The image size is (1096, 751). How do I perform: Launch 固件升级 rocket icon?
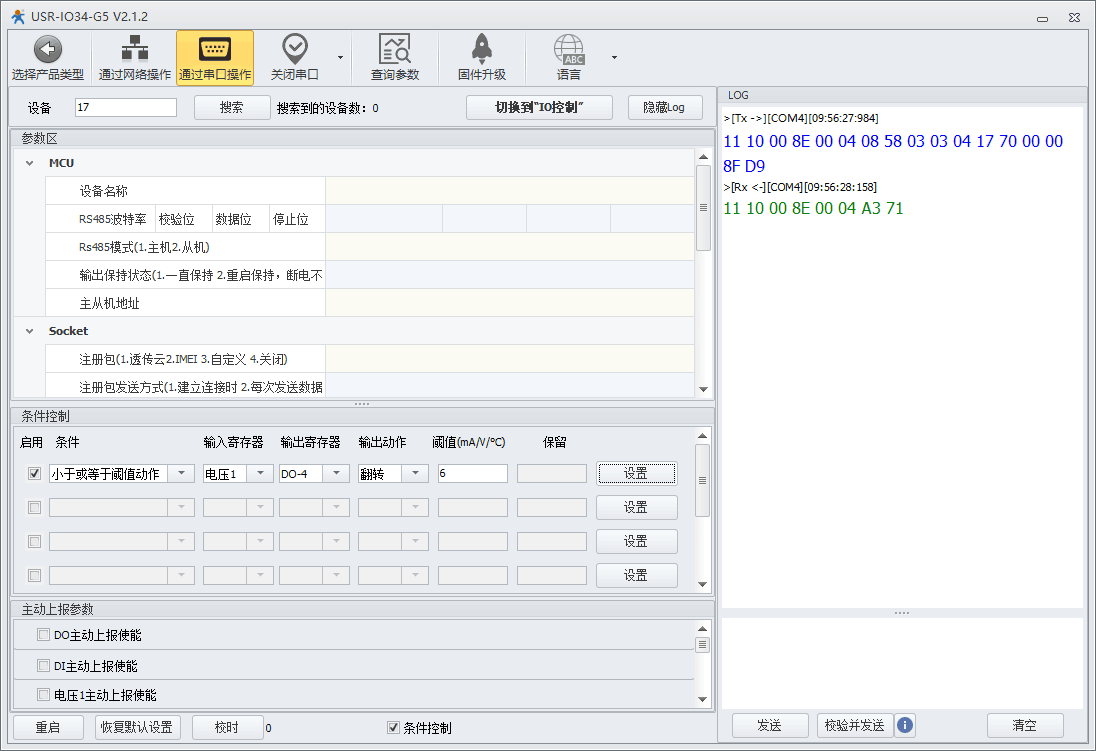[481, 49]
